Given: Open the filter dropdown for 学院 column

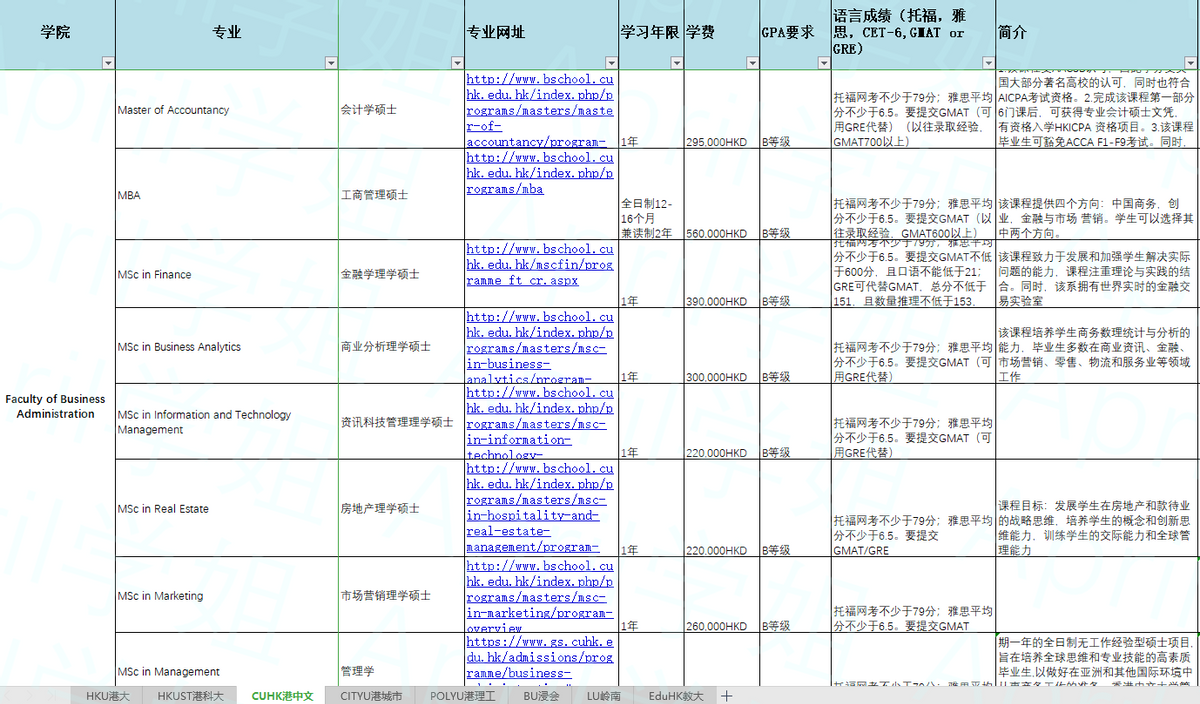Looking at the screenshot, I should [x=107, y=63].
